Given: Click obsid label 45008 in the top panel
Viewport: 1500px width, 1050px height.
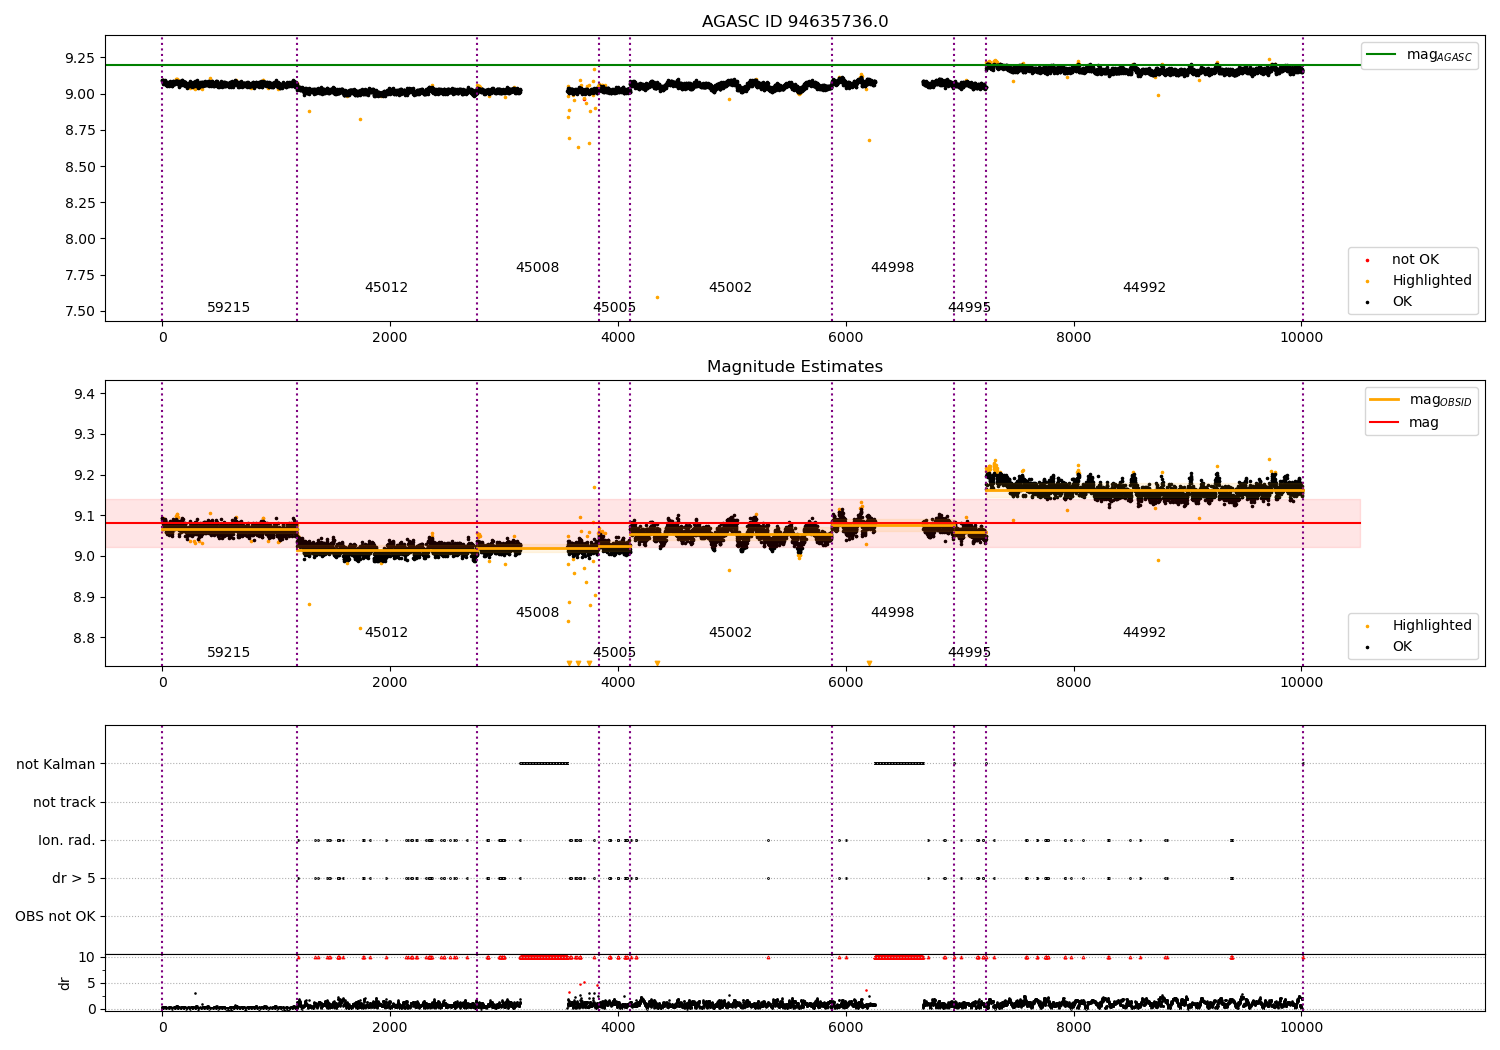Looking at the screenshot, I should [537, 268].
